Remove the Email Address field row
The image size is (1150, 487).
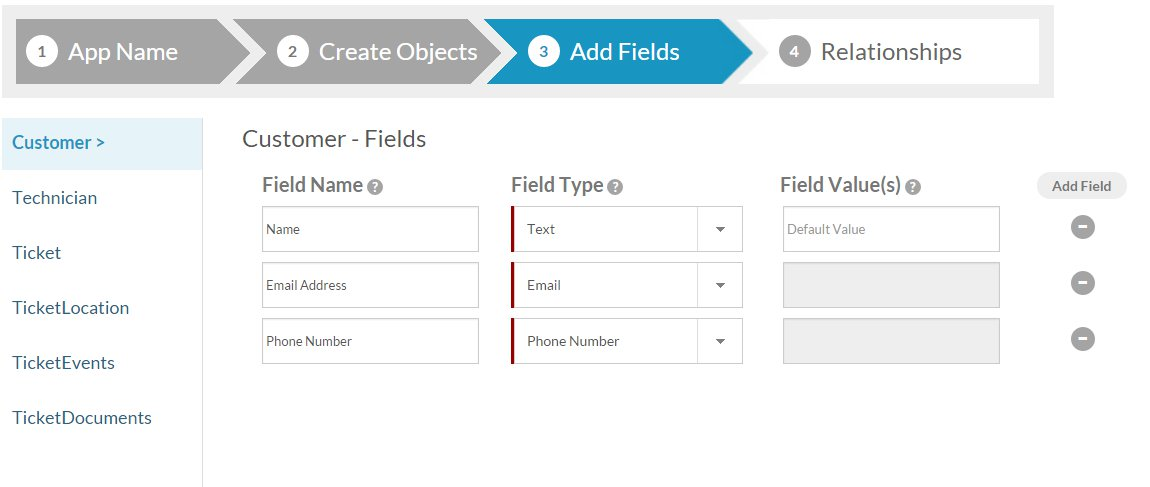pyautogui.click(x=1082, y=284)
